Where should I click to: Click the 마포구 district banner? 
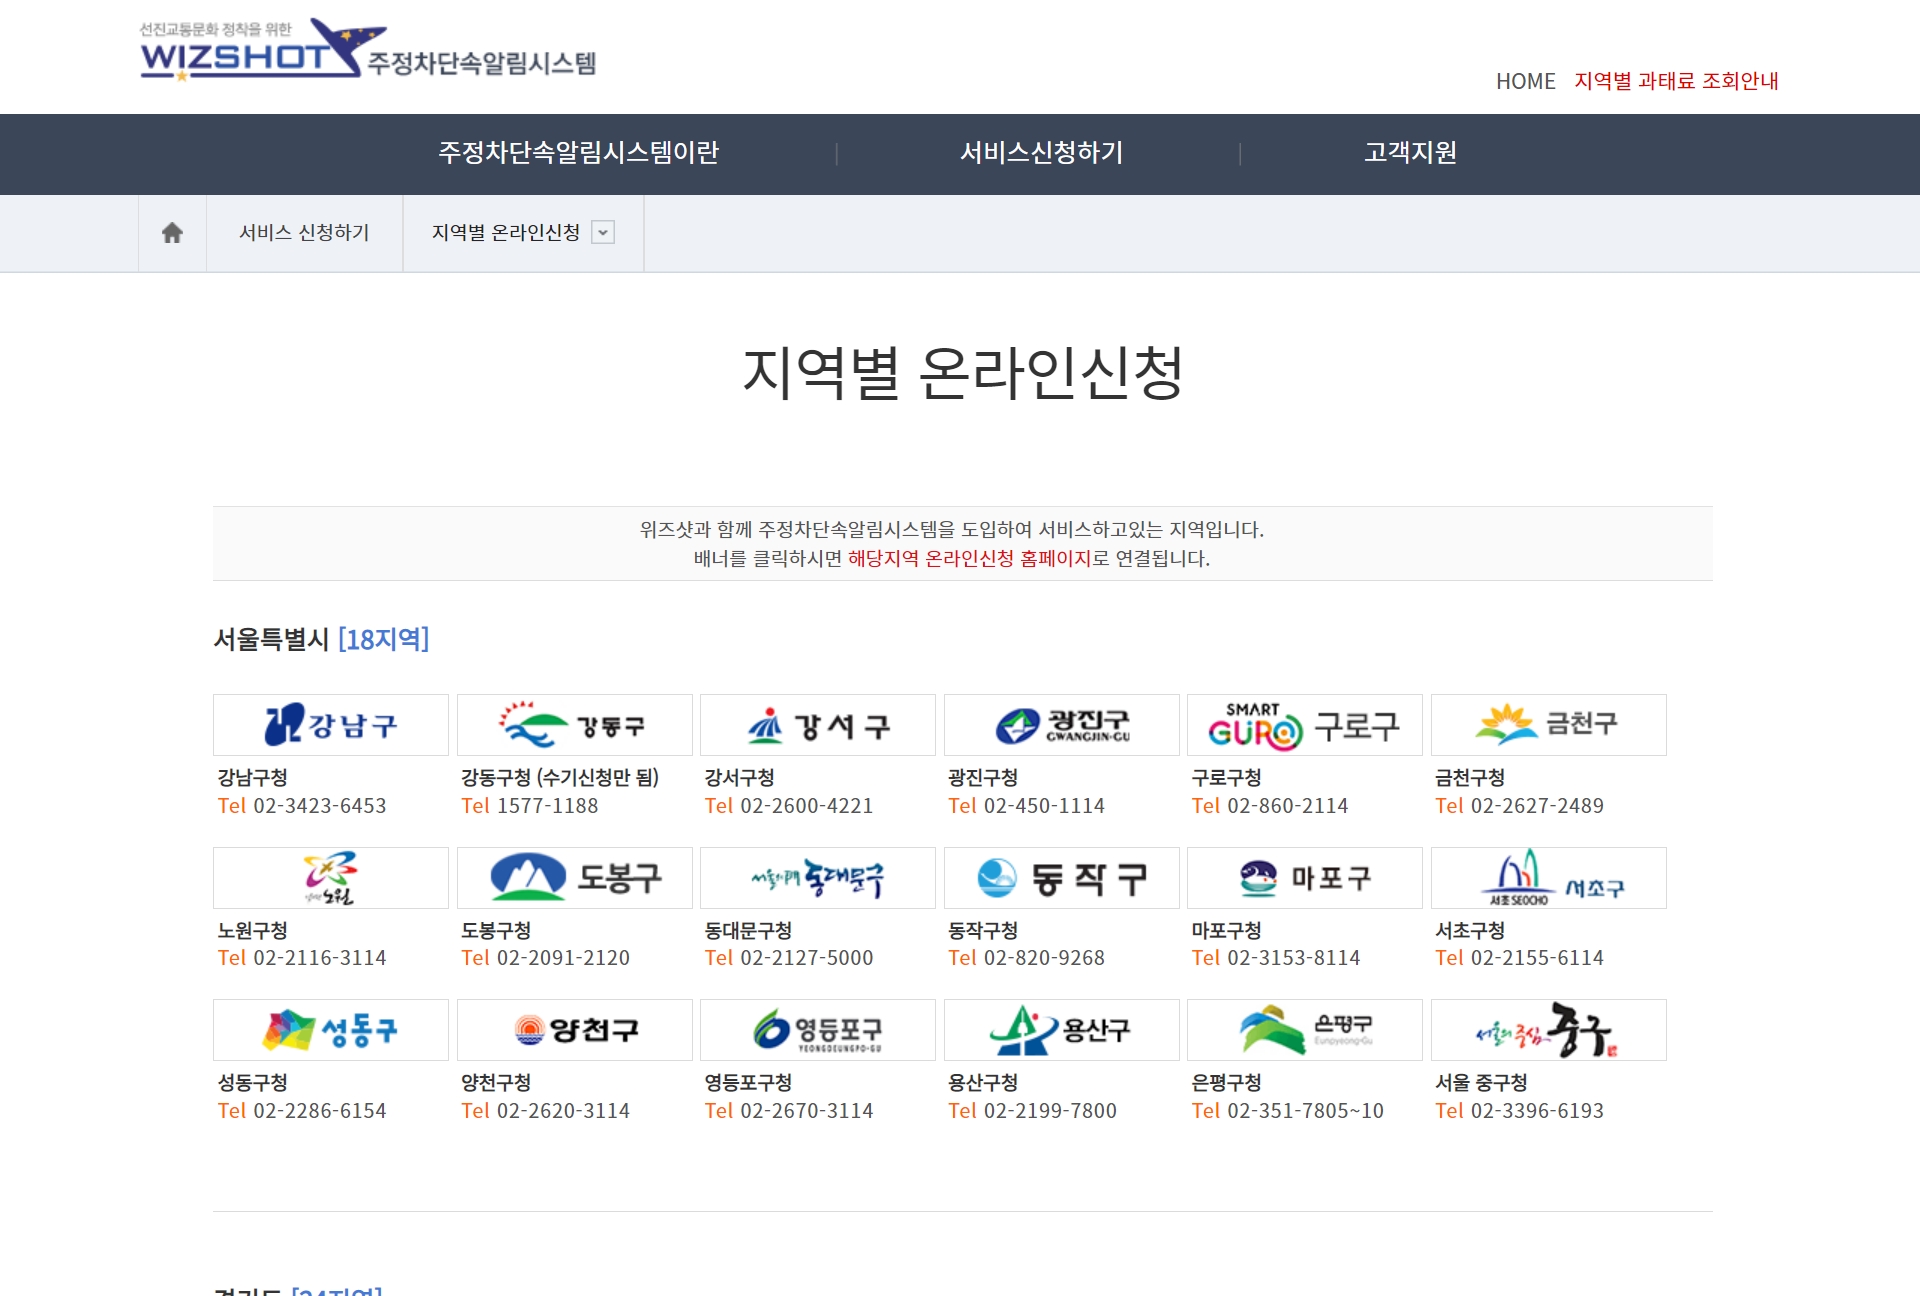[x=1304, y=878]
